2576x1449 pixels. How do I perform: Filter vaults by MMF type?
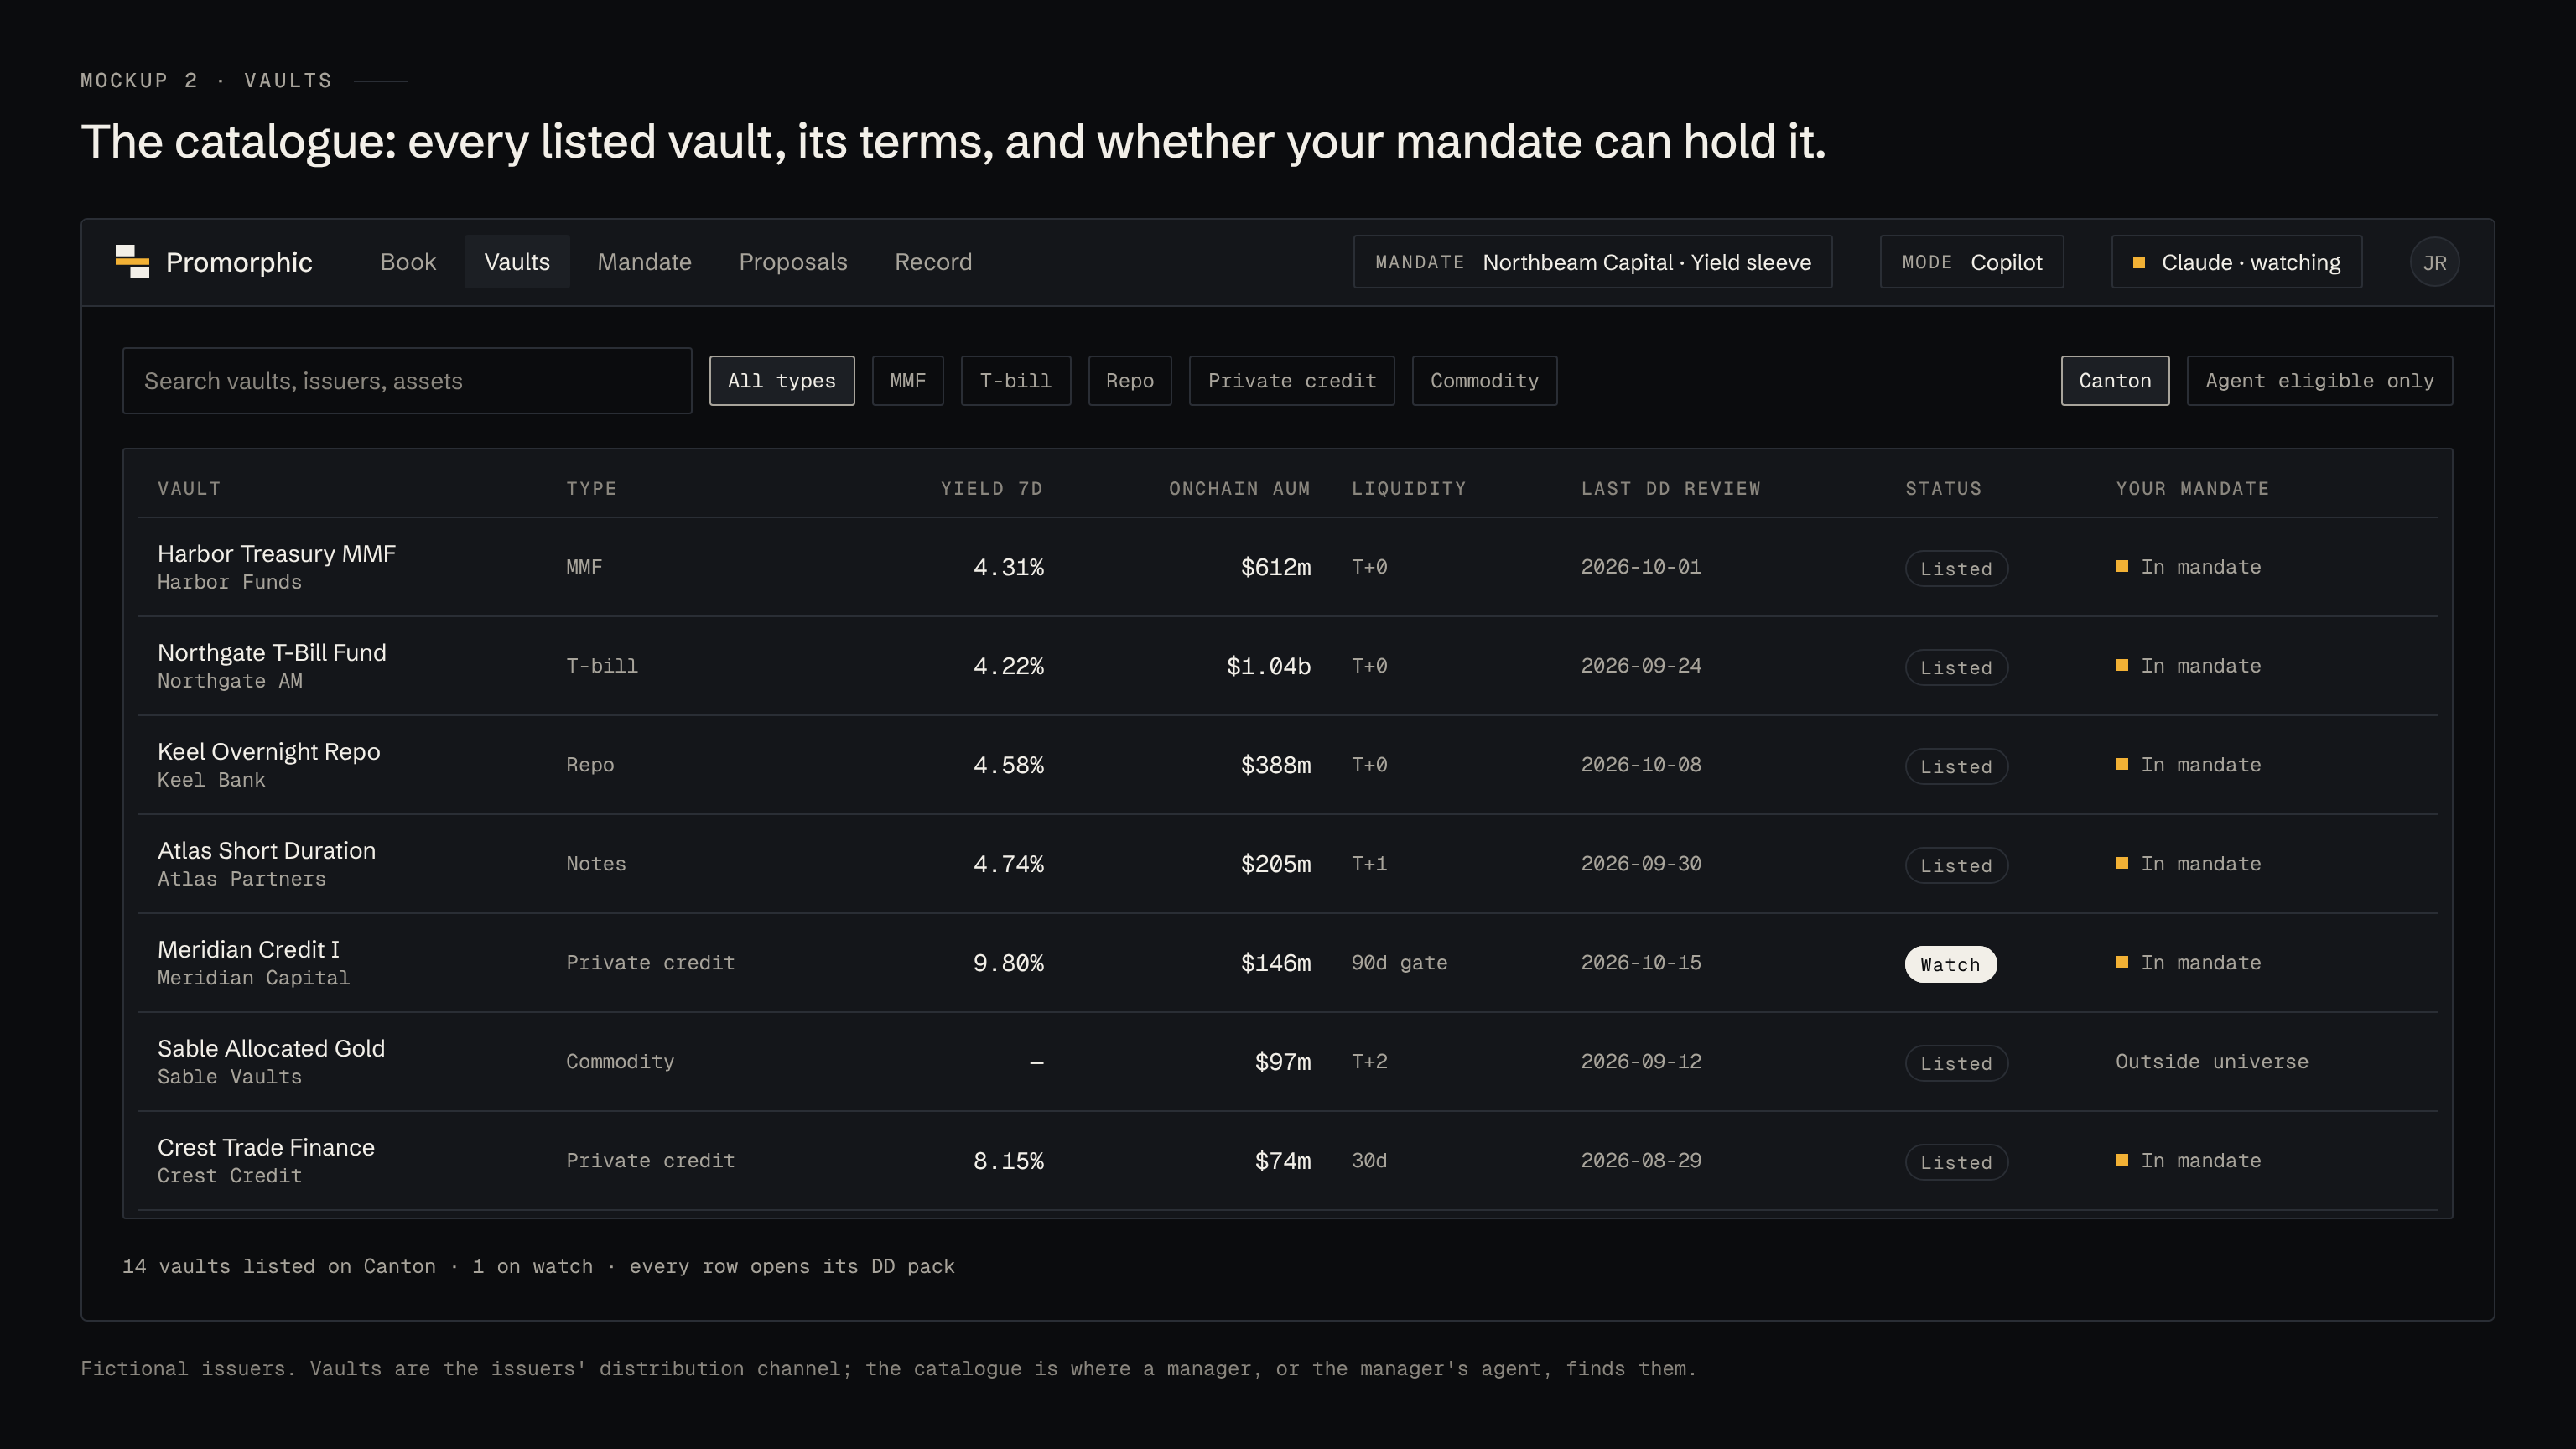(908, 381)
